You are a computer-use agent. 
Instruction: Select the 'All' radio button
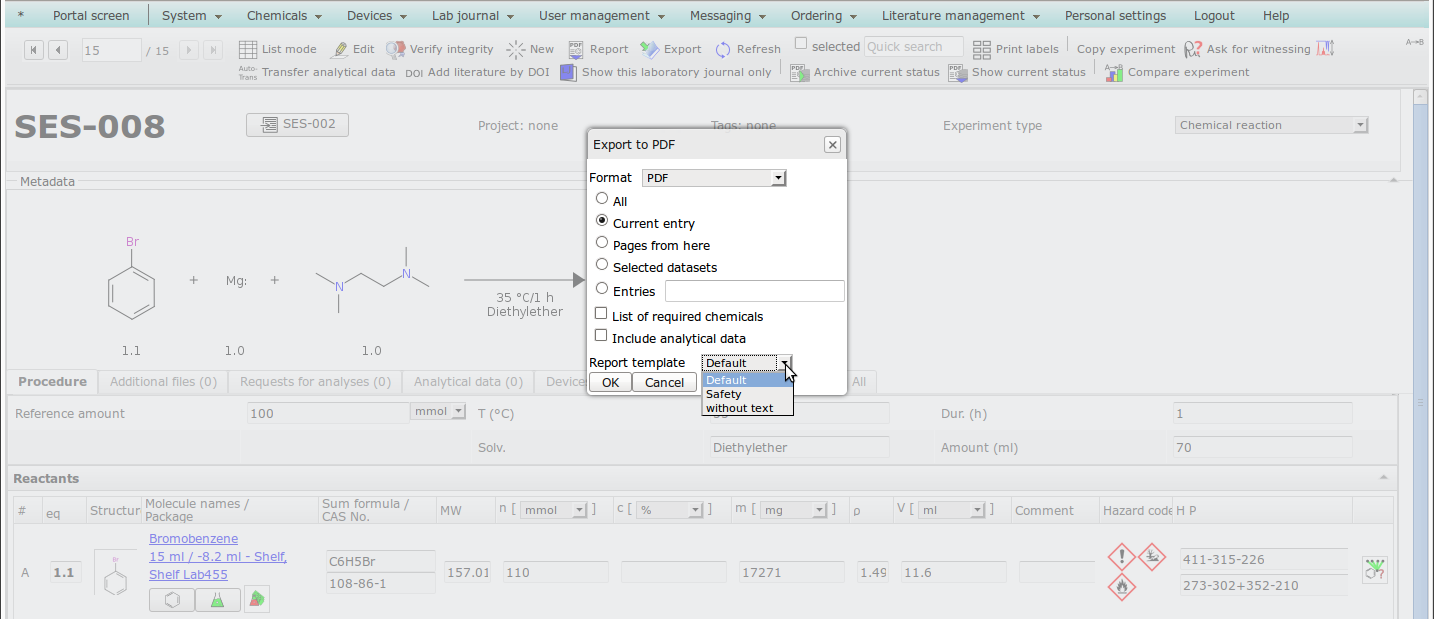602,199
